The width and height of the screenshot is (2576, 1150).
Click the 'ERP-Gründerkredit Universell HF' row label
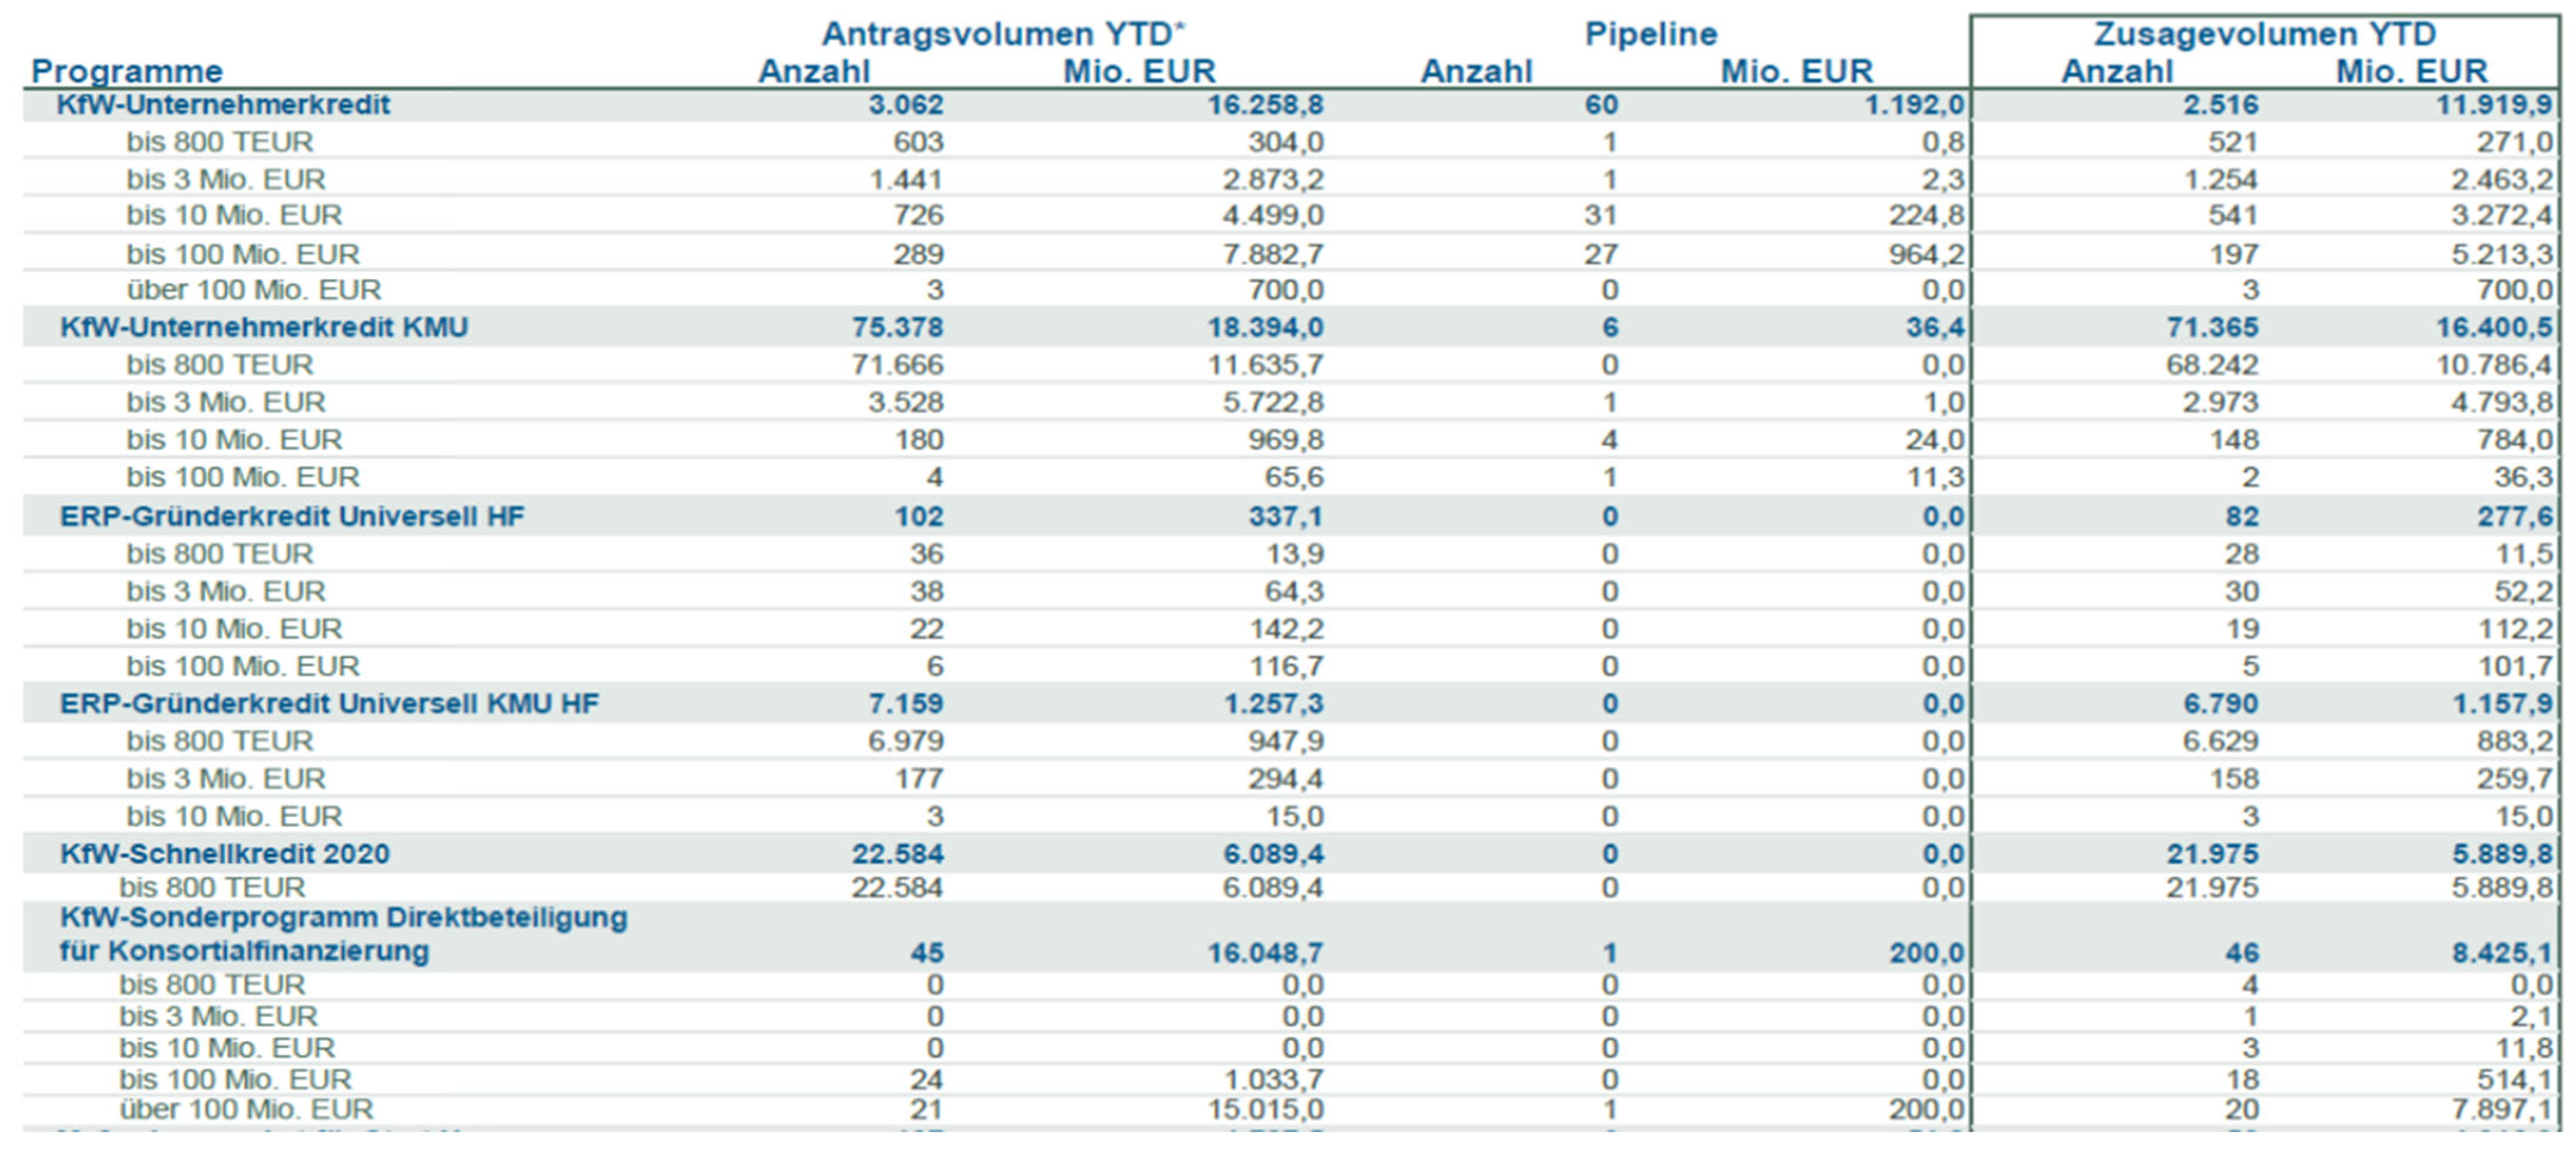pyautogui.click(x=292, y=516)
